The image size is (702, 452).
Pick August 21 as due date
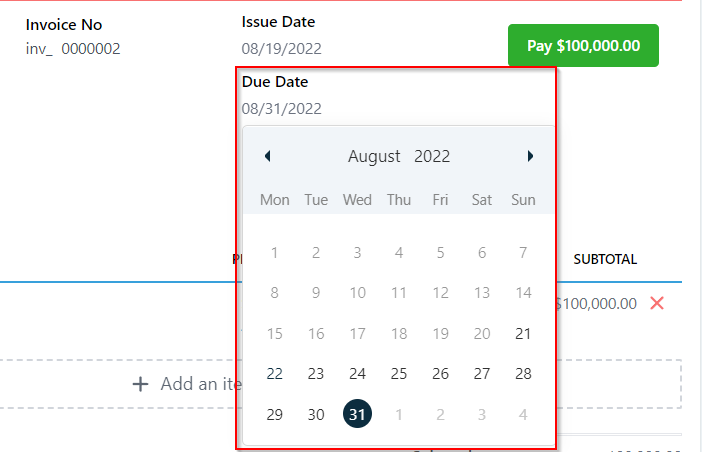(x=523, y=334)
